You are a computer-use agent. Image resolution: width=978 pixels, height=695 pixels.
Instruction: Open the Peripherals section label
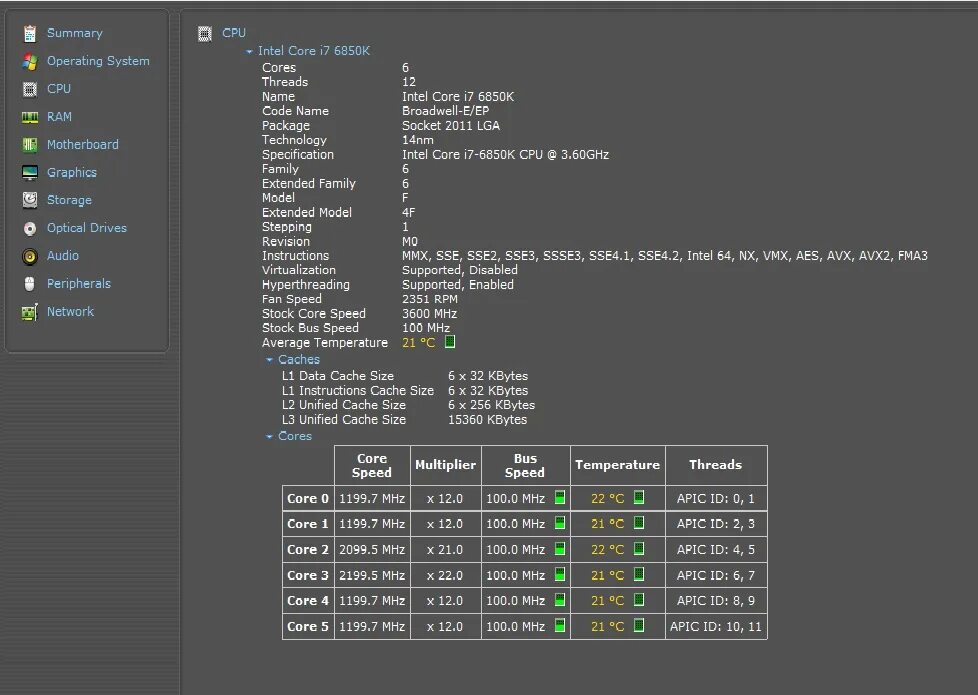click(79, 284)
